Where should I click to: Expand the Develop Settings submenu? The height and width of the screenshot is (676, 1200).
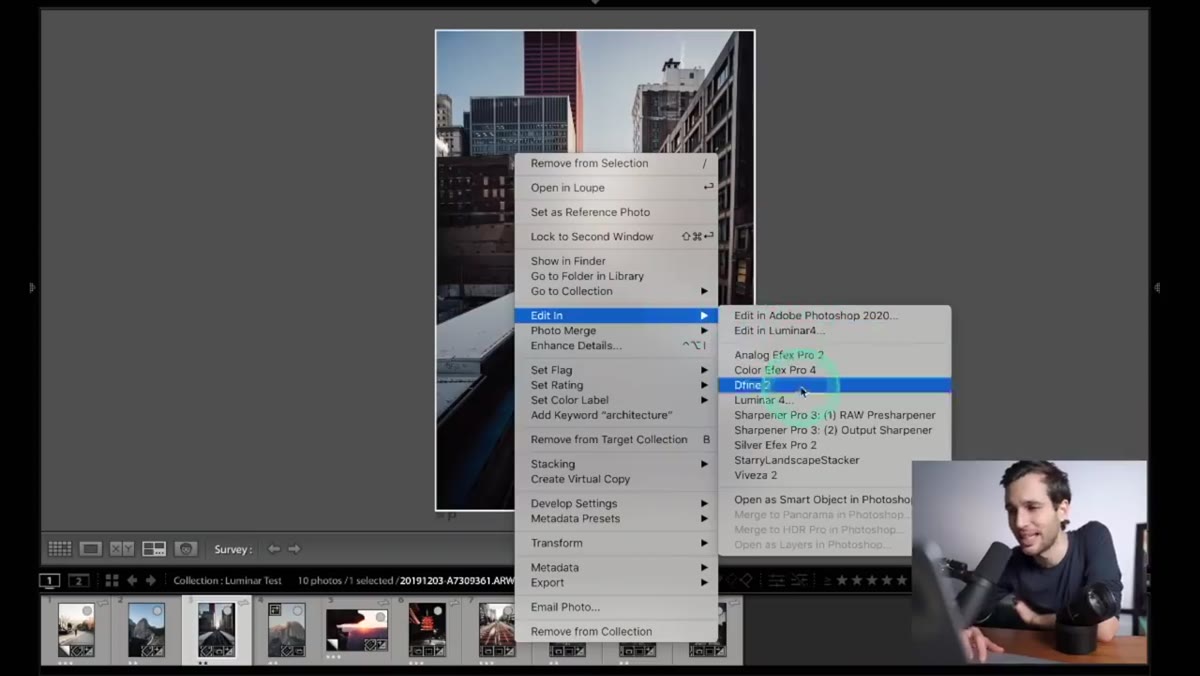pos(616,504)
